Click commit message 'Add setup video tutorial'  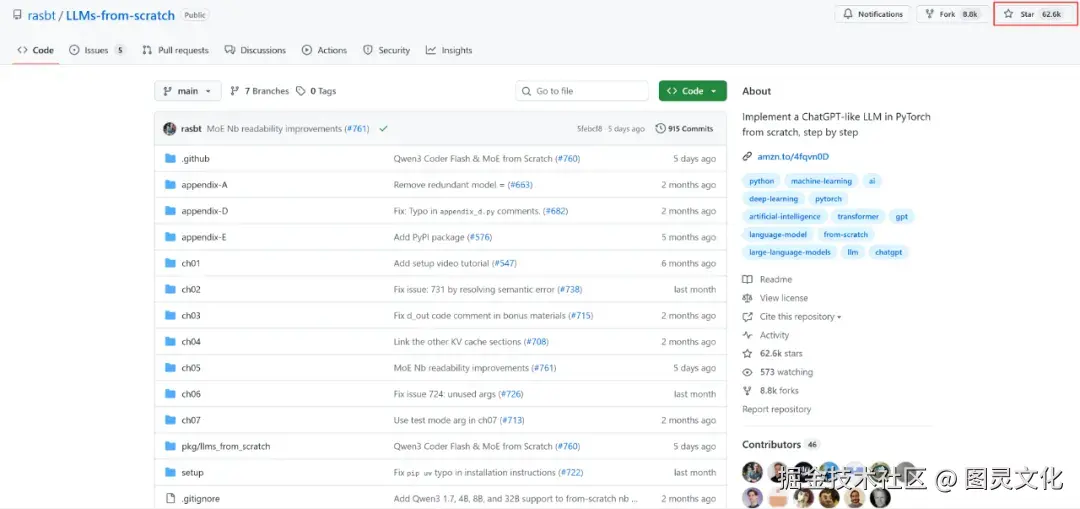coord(442,263)
